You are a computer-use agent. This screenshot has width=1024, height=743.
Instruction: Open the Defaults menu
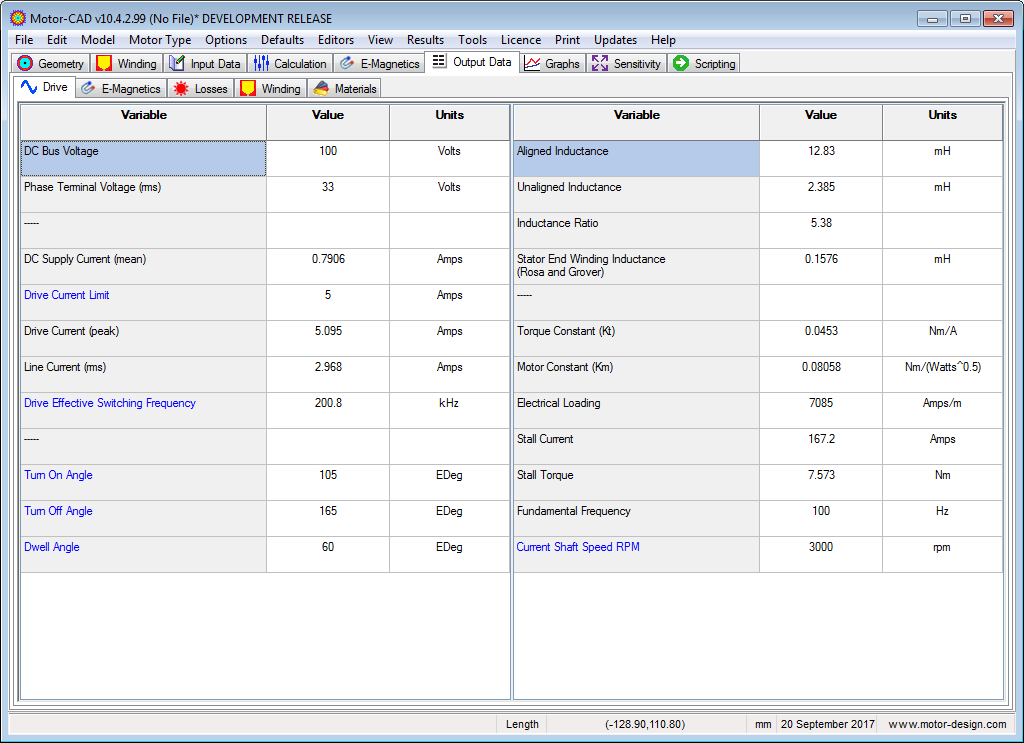[282, 40]
